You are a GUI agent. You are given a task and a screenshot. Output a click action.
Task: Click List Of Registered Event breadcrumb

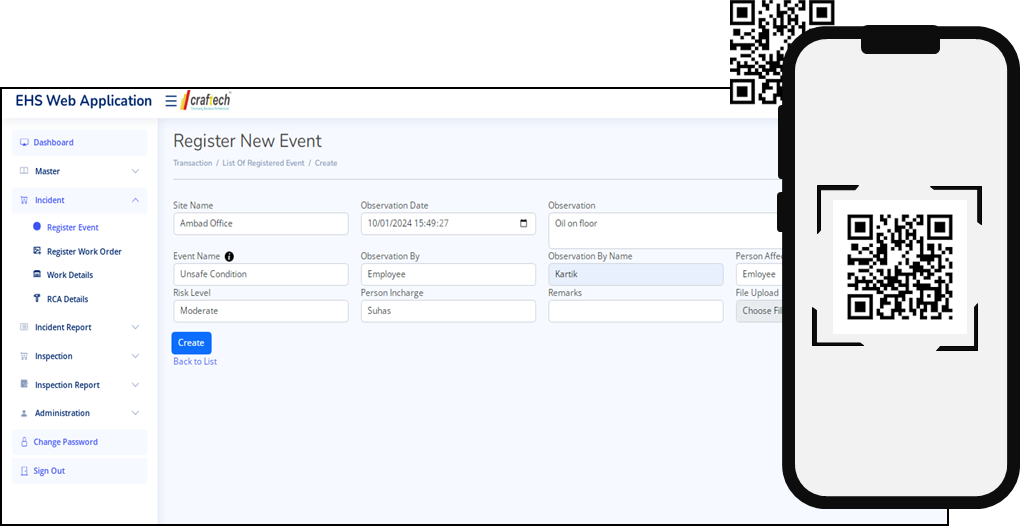pos(263,163)
